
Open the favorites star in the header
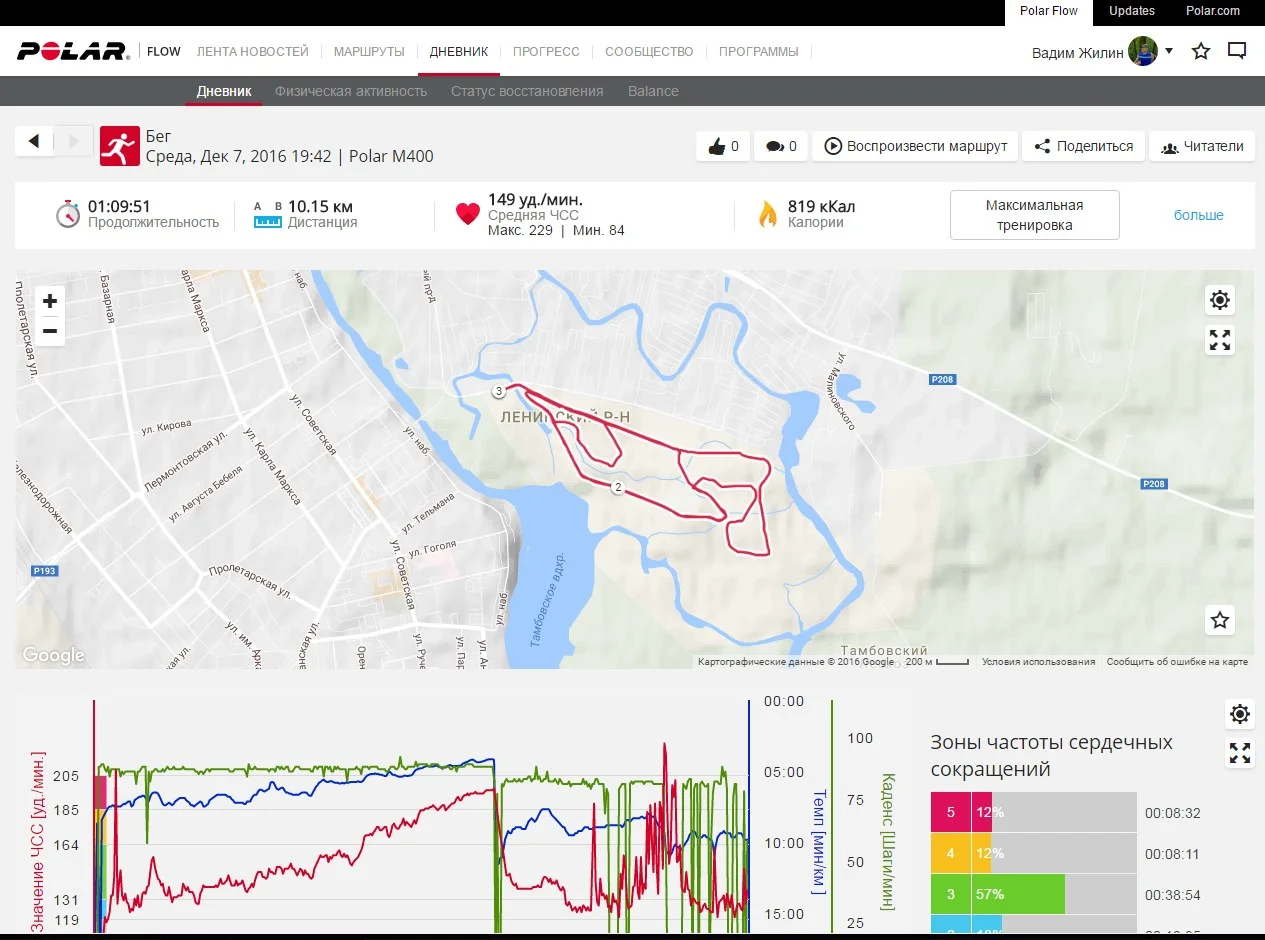tap(1201, 51)
